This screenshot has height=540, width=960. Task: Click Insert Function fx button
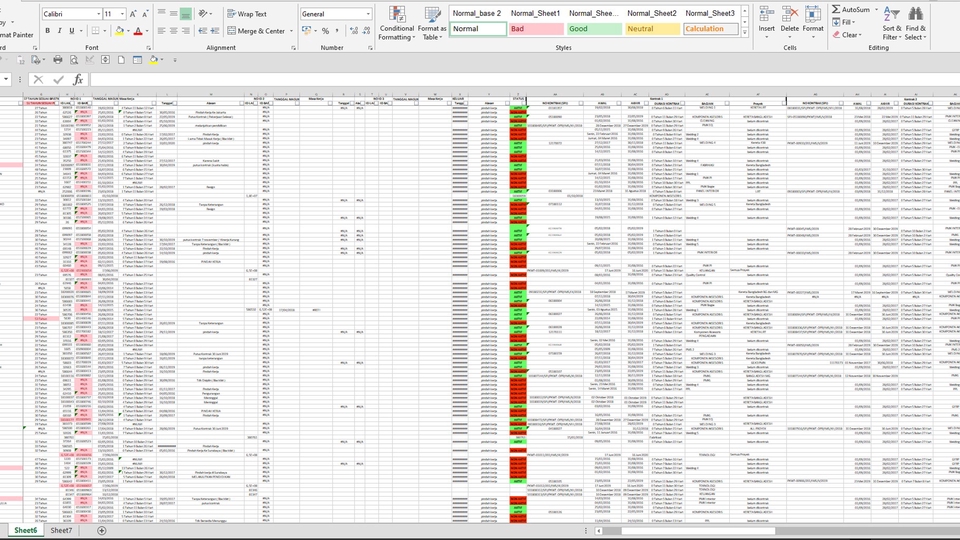(78, 80)
